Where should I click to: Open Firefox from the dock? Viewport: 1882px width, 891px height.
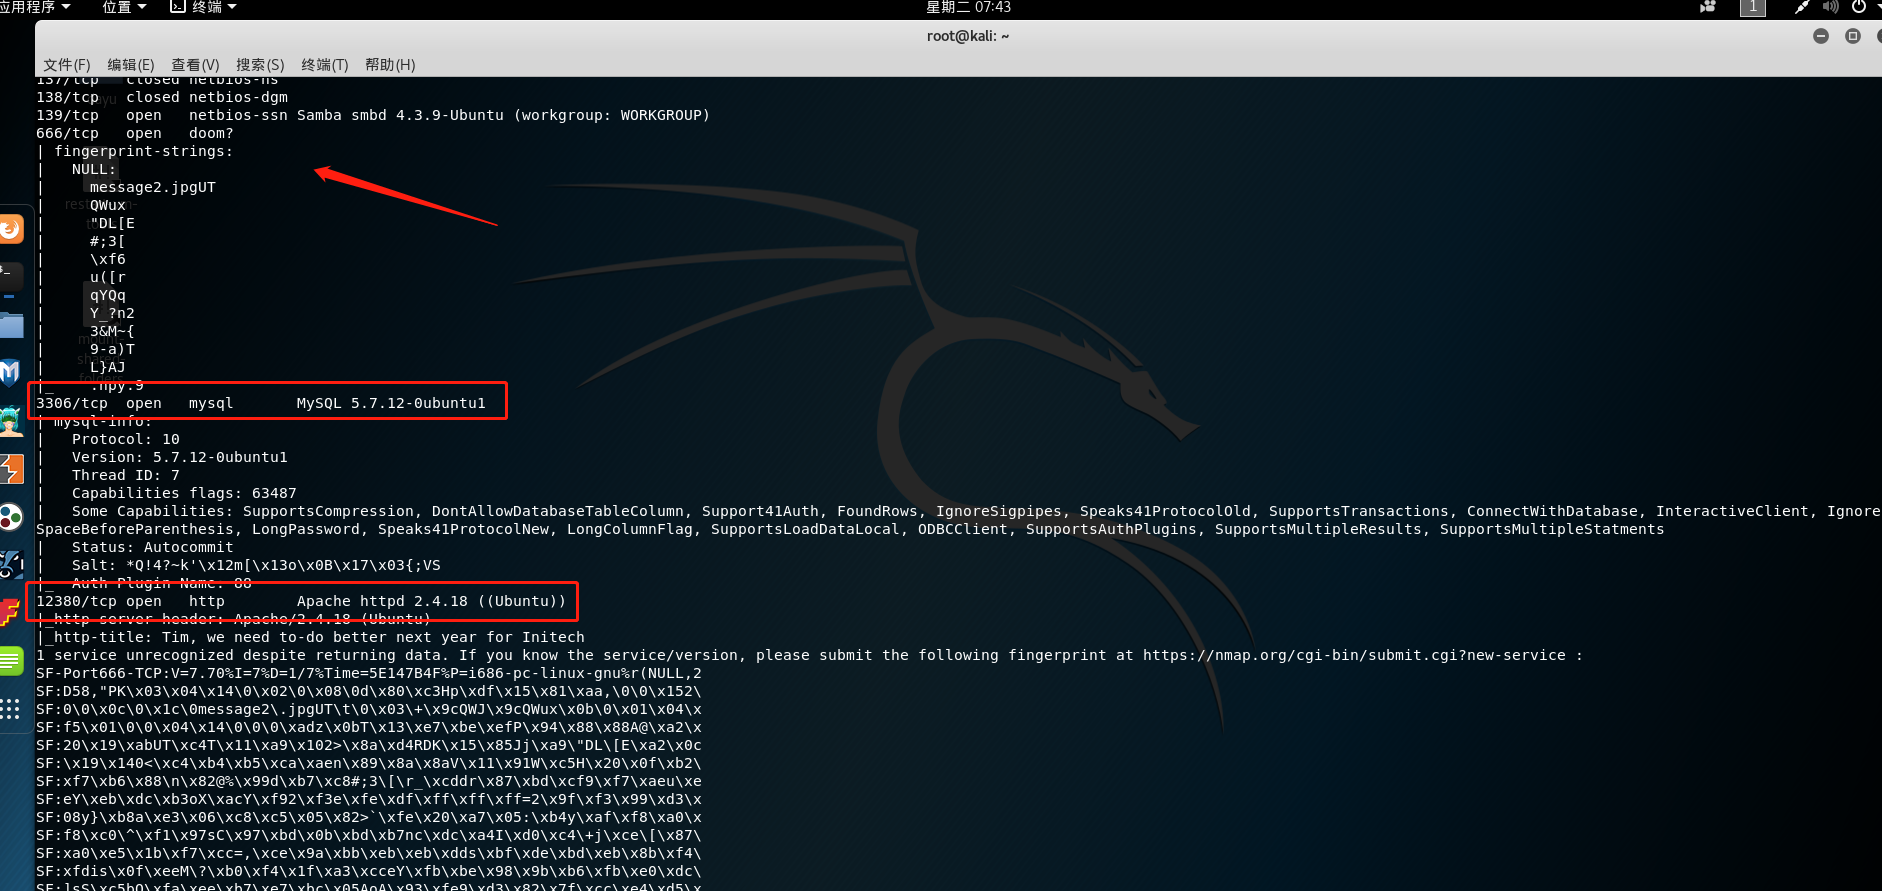point(10,229)
